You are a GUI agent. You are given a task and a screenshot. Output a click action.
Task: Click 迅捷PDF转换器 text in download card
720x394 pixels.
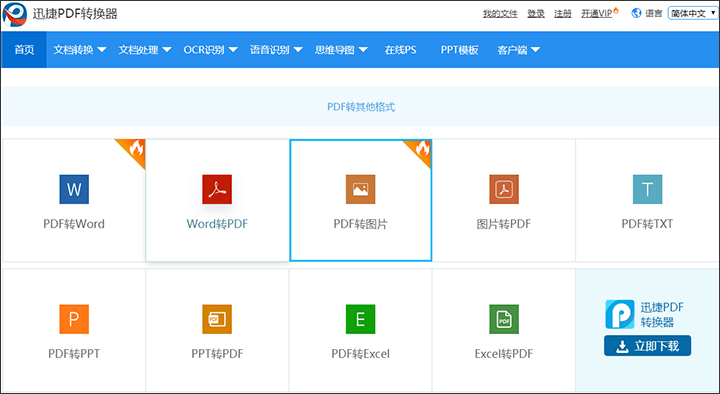(662, 315)
